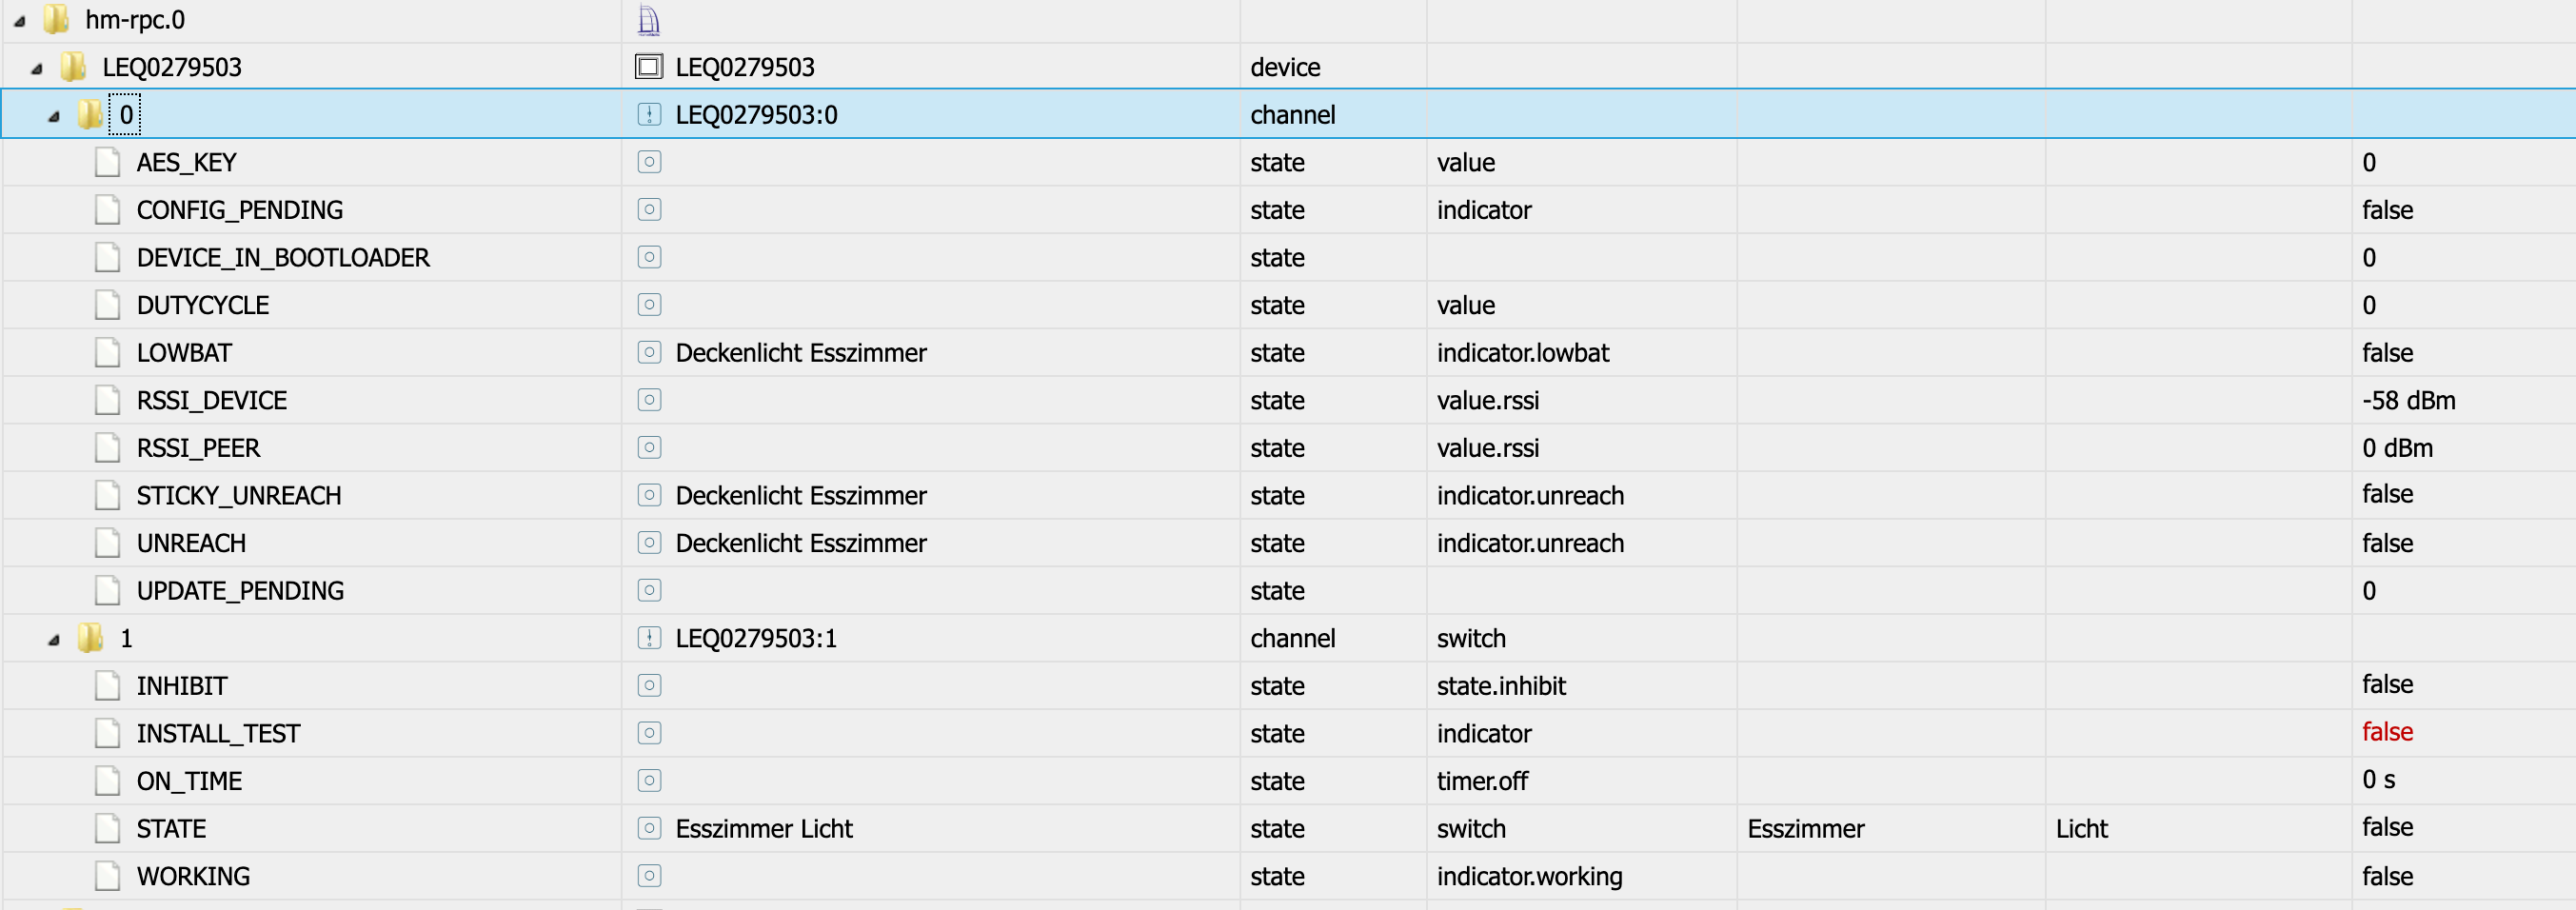The height and width of the screenshot is (910, 2576).
Task: Select the LOWBAT tree item
Action: 184,353
